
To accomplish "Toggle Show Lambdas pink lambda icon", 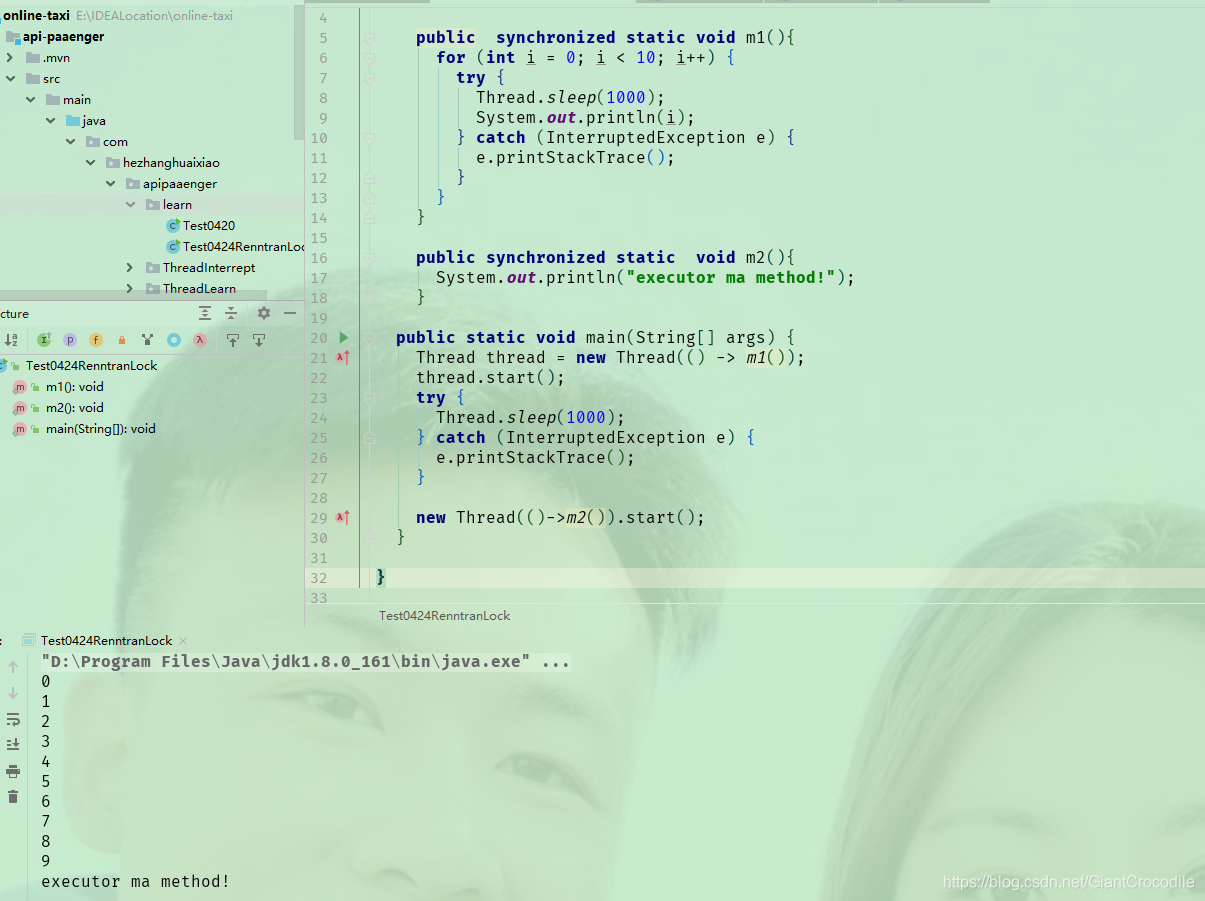I will pyautogui.click(x=200, y=340).
